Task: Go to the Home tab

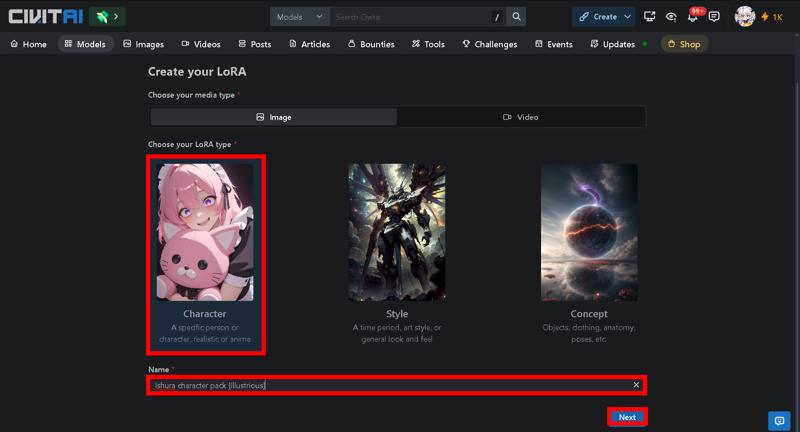Action: [x=29, y=44]
